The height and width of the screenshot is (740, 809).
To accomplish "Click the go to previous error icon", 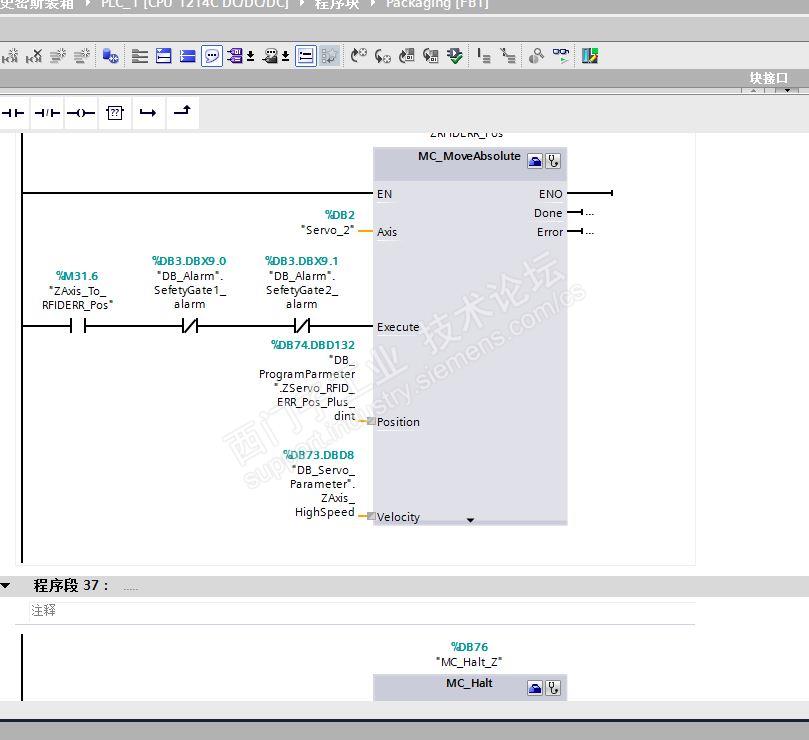I will tap(382, 55).
